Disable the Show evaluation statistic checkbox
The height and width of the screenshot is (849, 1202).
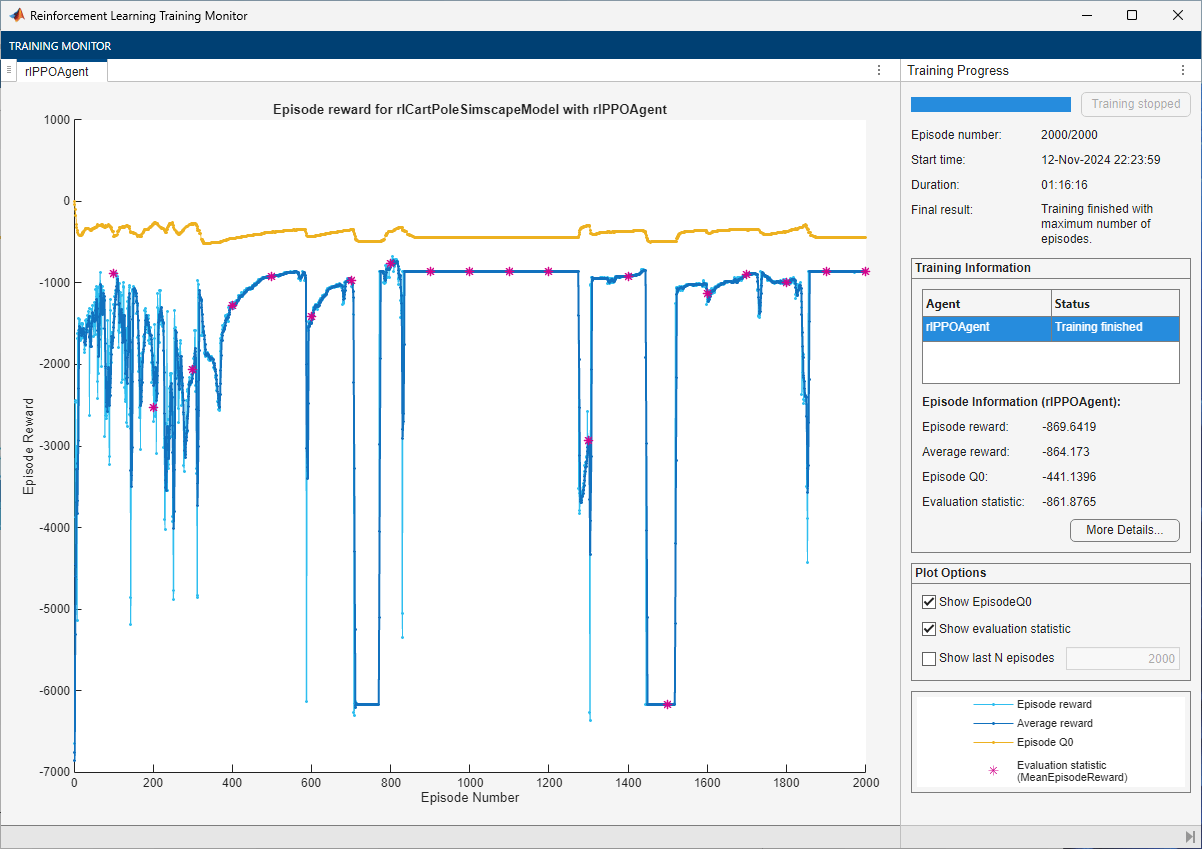tap(929, 629)
